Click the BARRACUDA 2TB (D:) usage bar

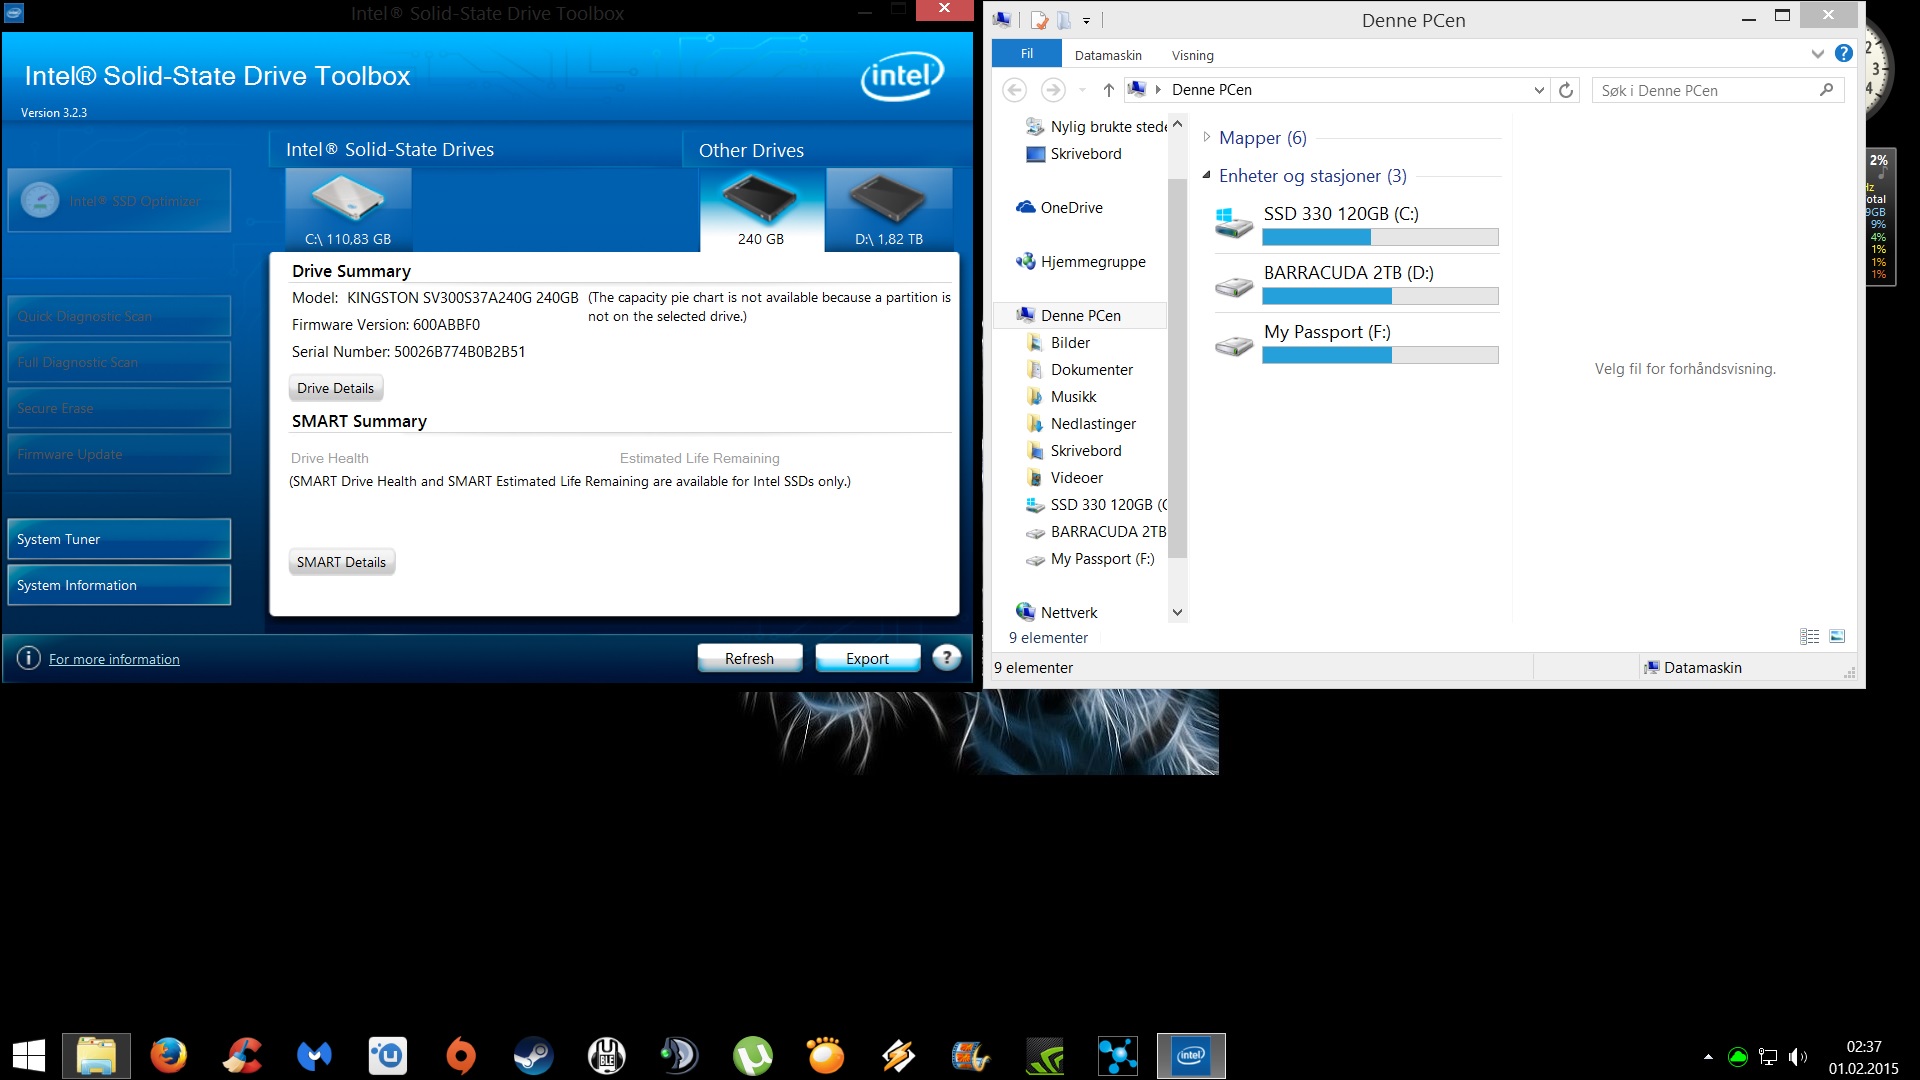pyautogui.click(x=1380, y=296)
